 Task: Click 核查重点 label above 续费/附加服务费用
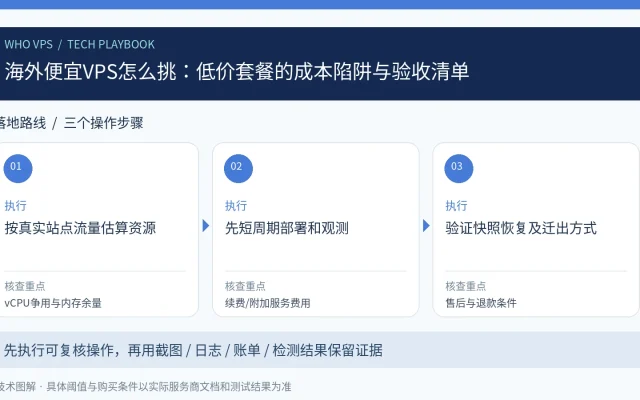coord(245,286)
